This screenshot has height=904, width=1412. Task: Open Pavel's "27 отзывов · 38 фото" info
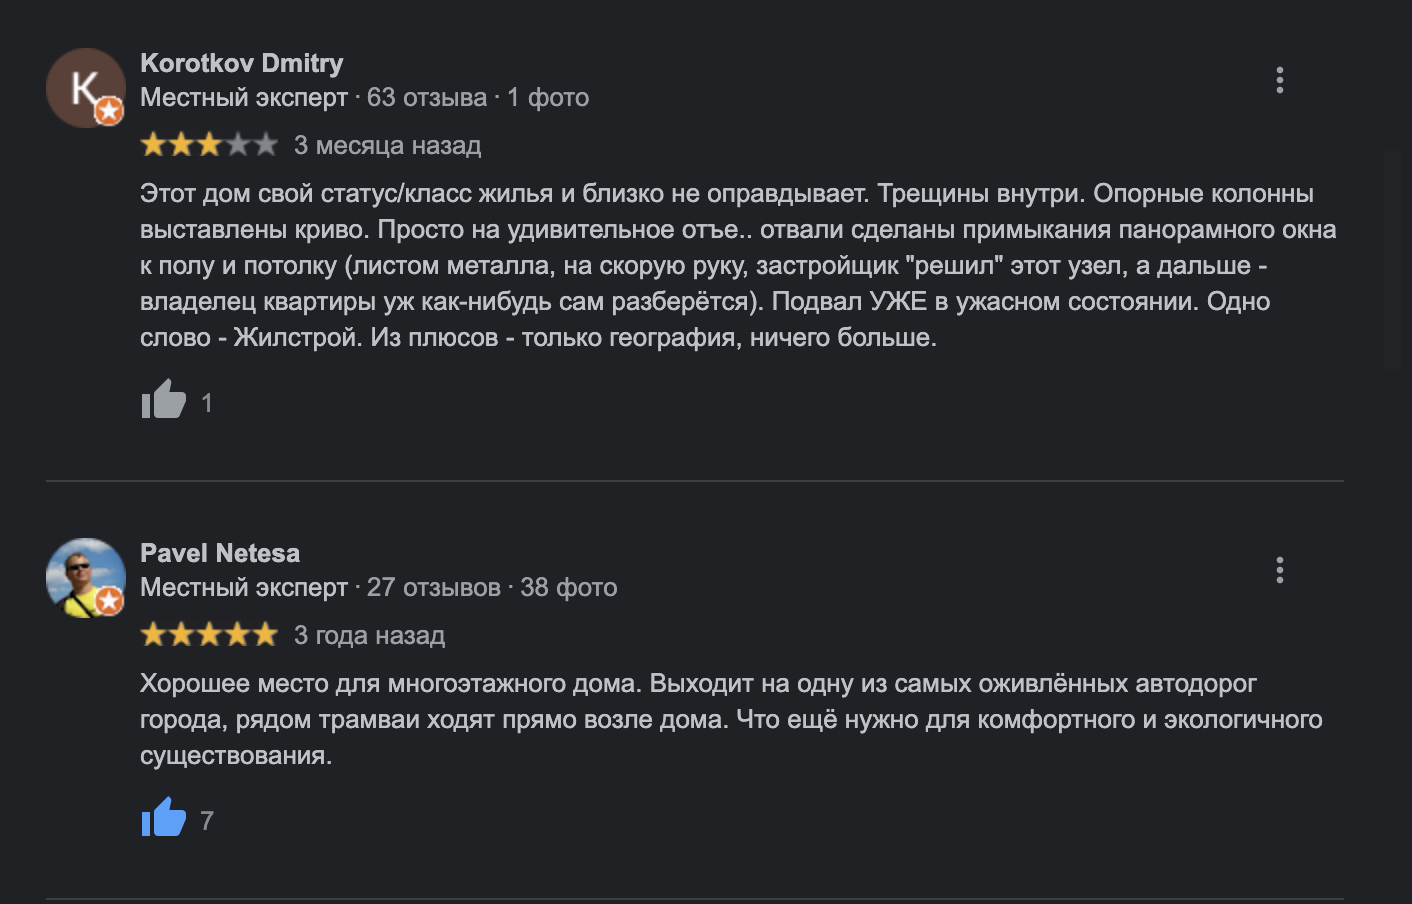click(x=491, y=587)
